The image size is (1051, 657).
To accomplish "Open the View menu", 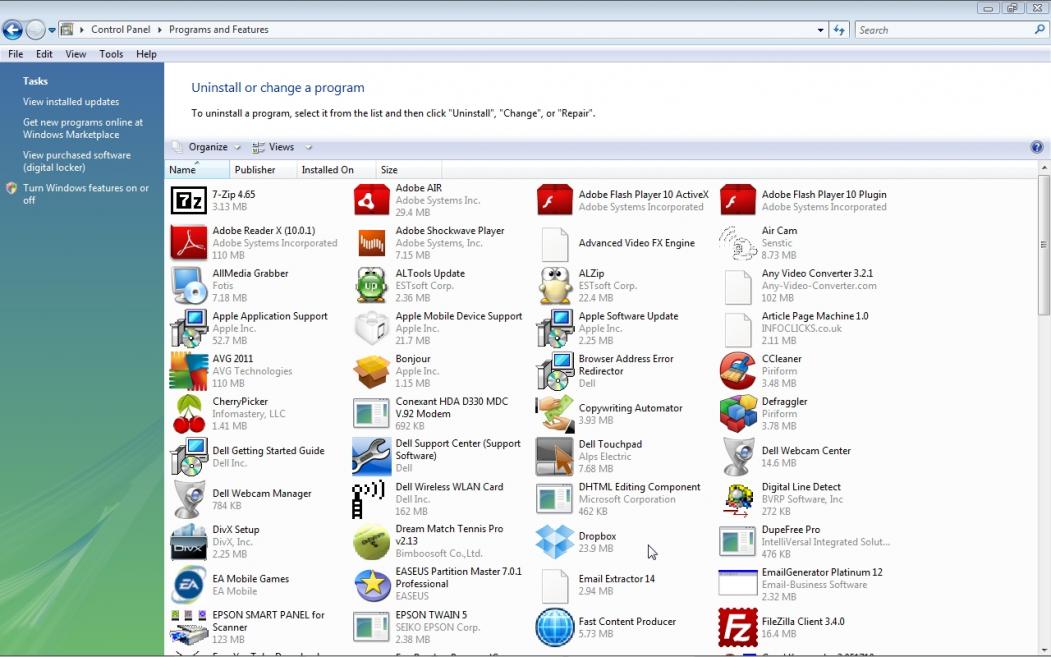I will (76, 54).
